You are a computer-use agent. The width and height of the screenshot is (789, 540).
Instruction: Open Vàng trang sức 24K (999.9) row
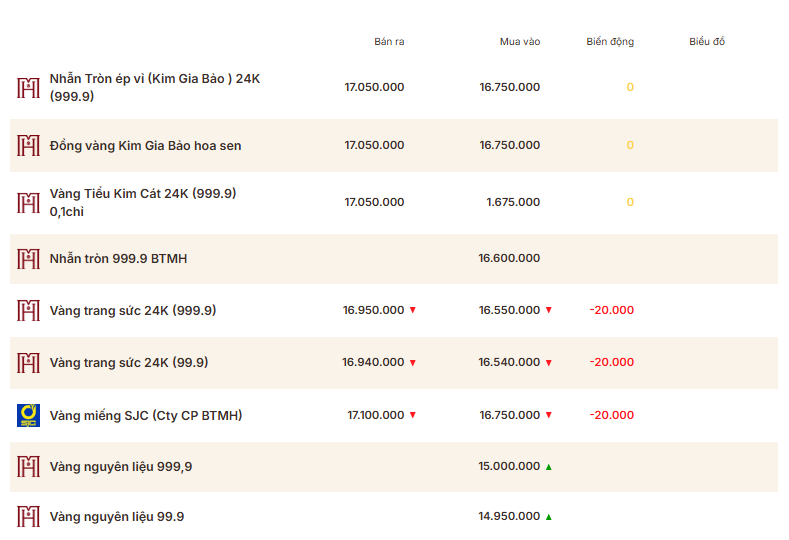tap(132, 311)
